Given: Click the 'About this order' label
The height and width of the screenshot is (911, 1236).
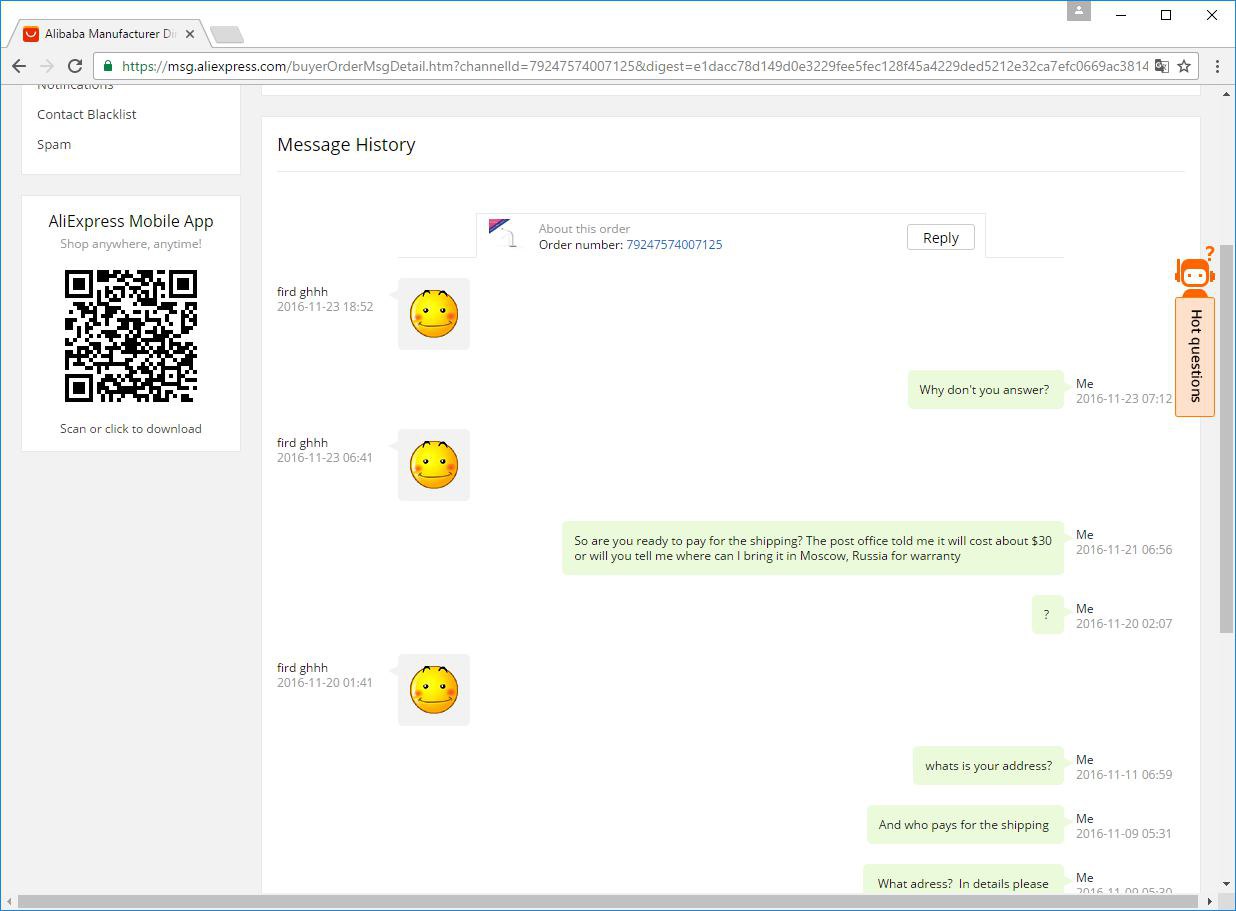Looking at the screenshot, I should pos(584,229).
